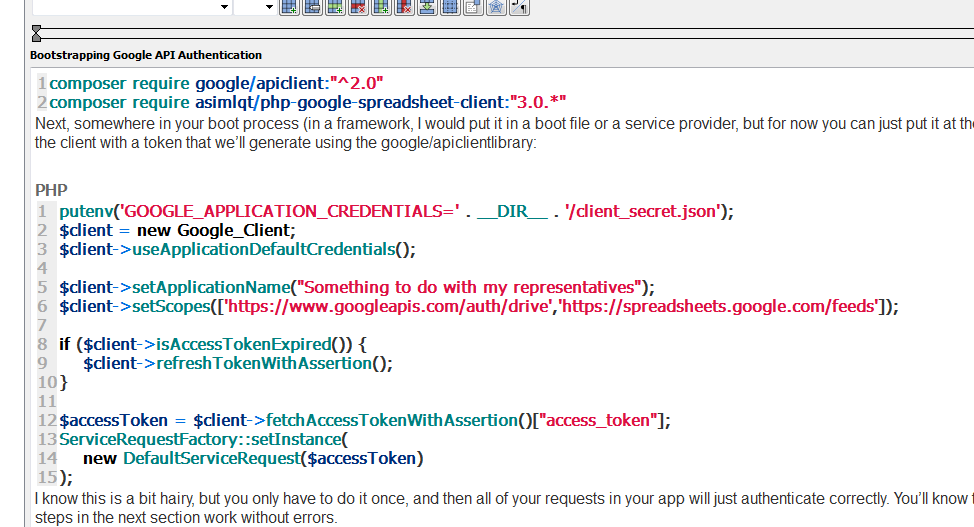The width and height of the screenshot is (974, 527).
Task: Click the 'Bootstrapping Google API Authentication' heading
Action: pyautogui.click(x=146, y=55)
